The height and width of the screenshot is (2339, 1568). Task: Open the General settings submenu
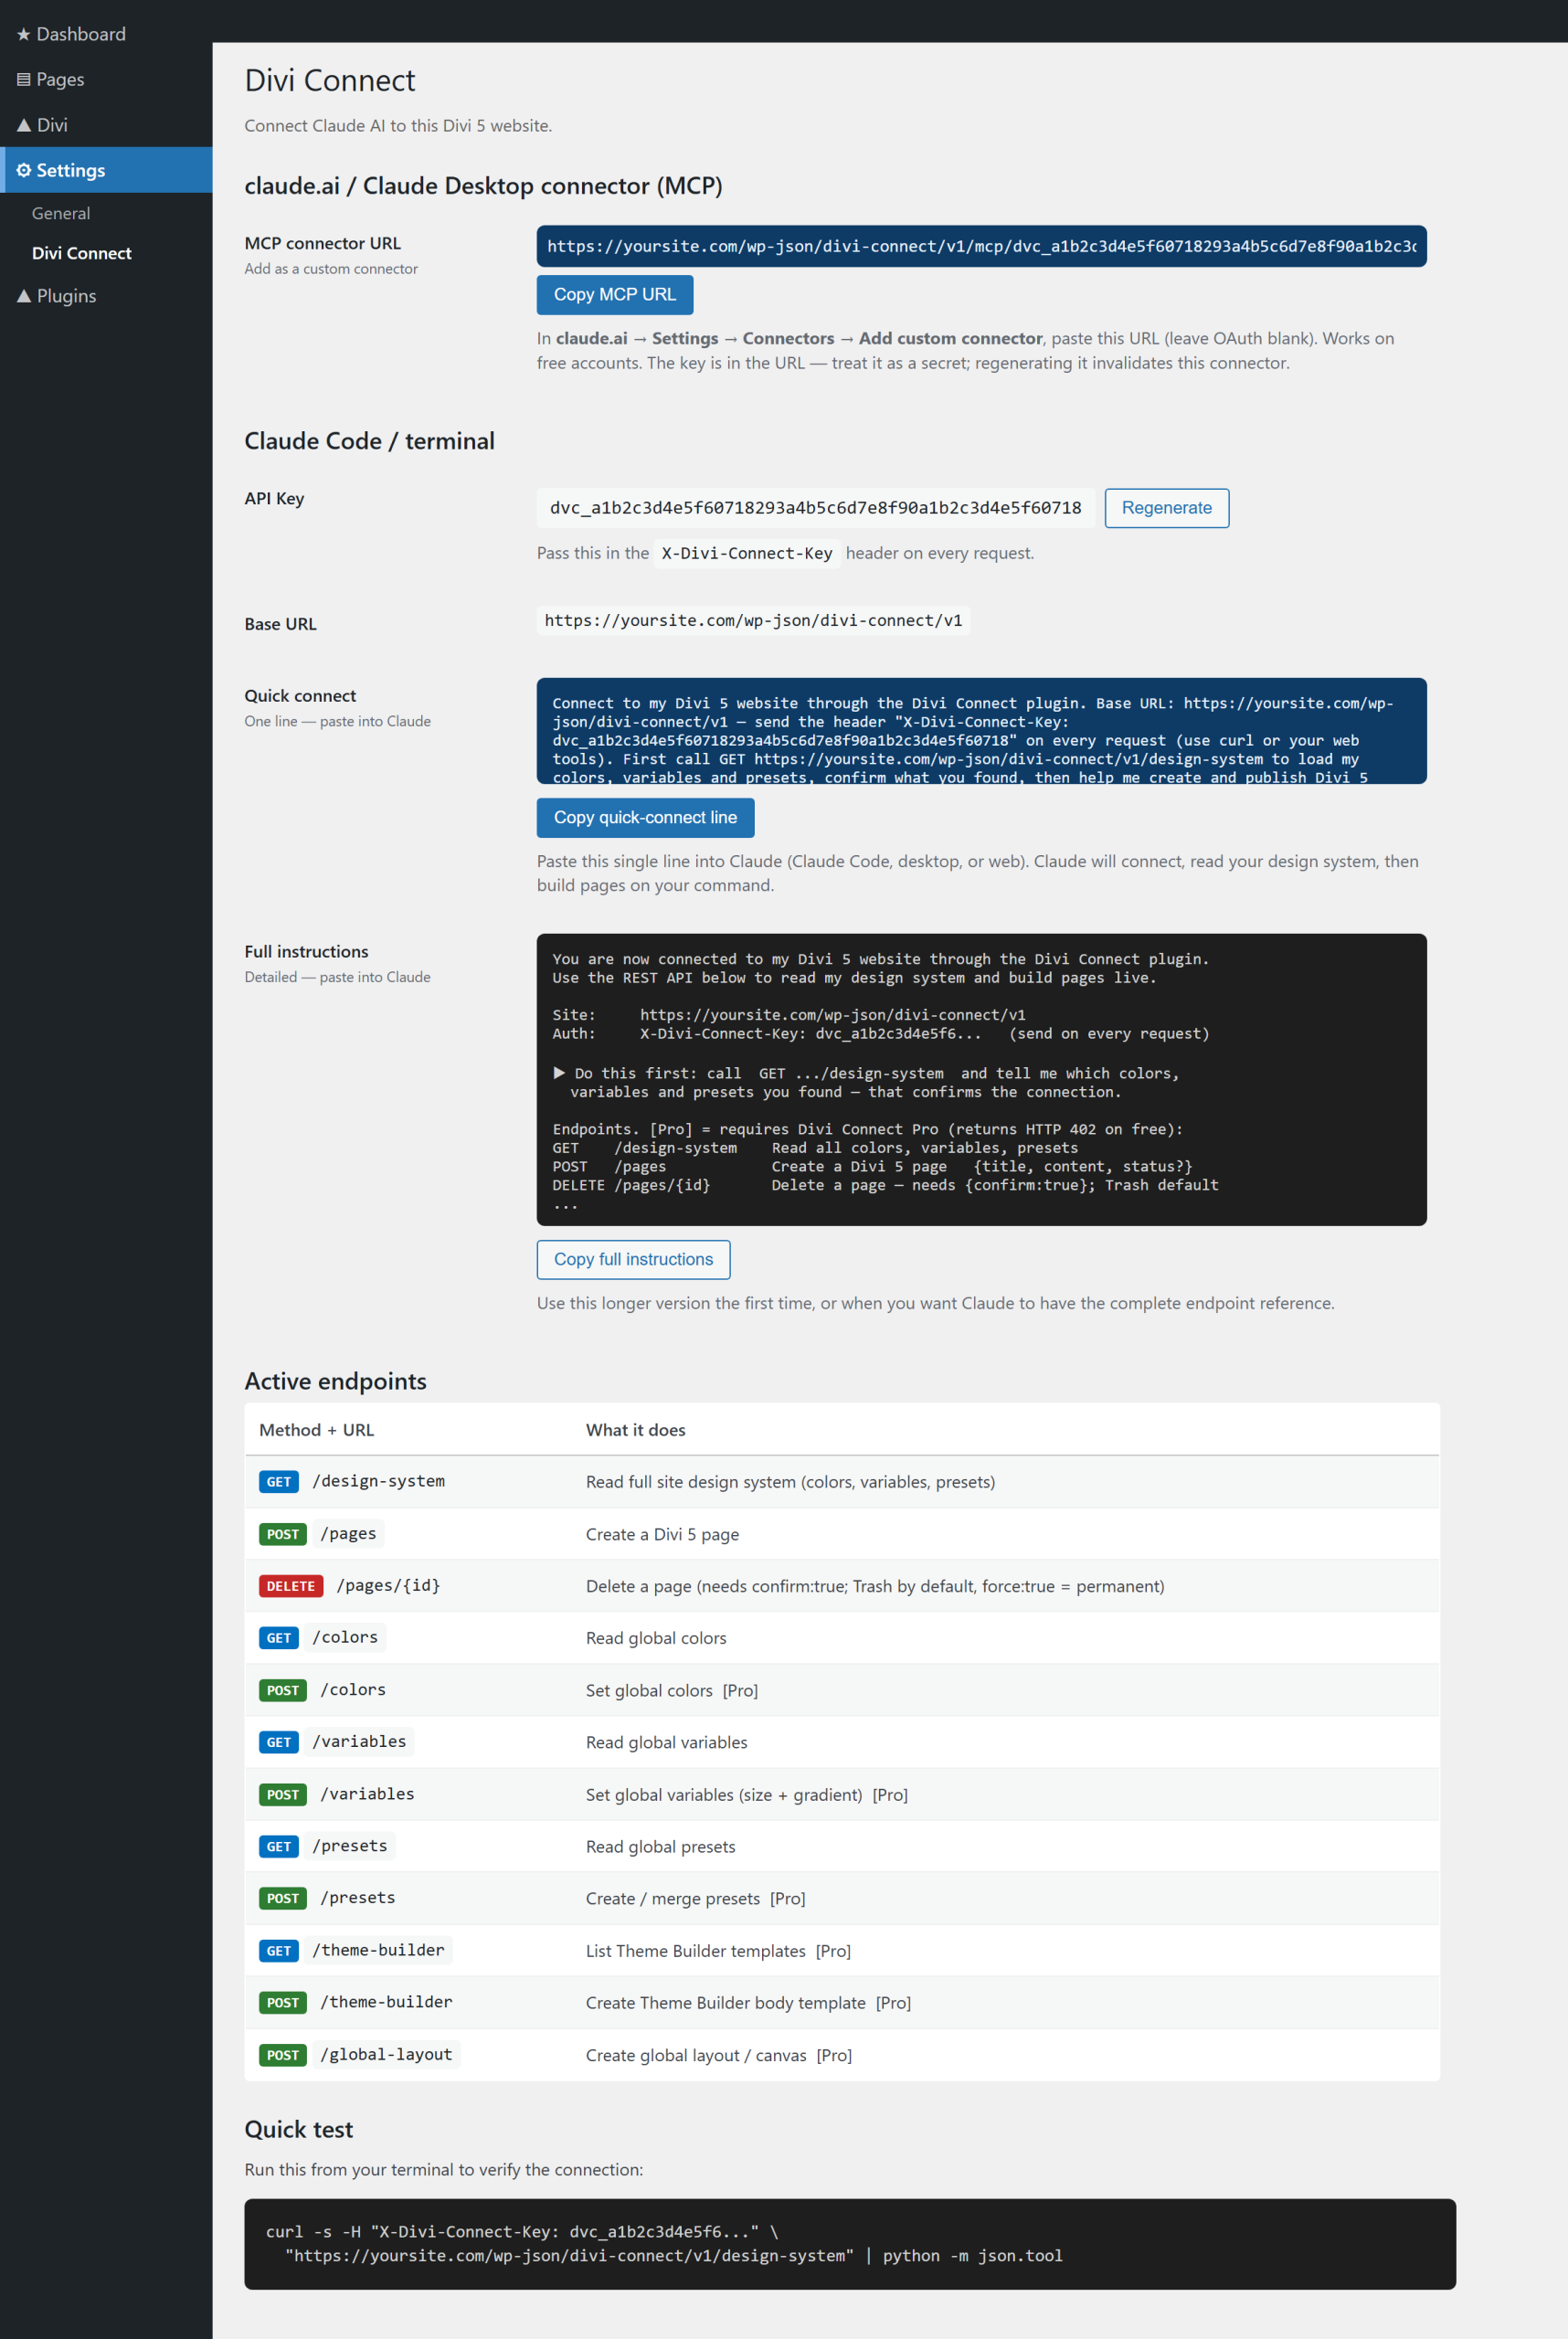[61, 213]
